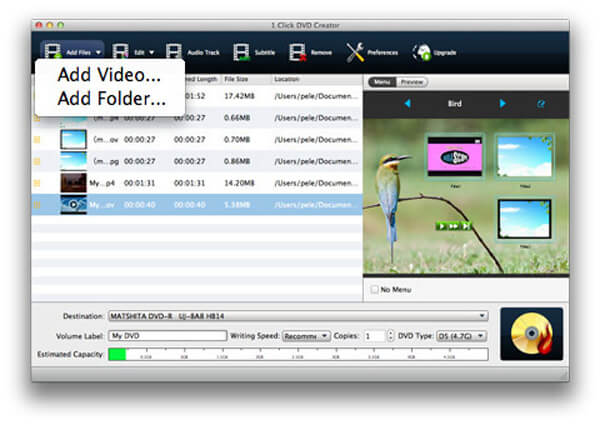Select the pink thumbnail in menu preview
Image resolution: width=600 pixels, height=425 pixels.
pos(455,157)
